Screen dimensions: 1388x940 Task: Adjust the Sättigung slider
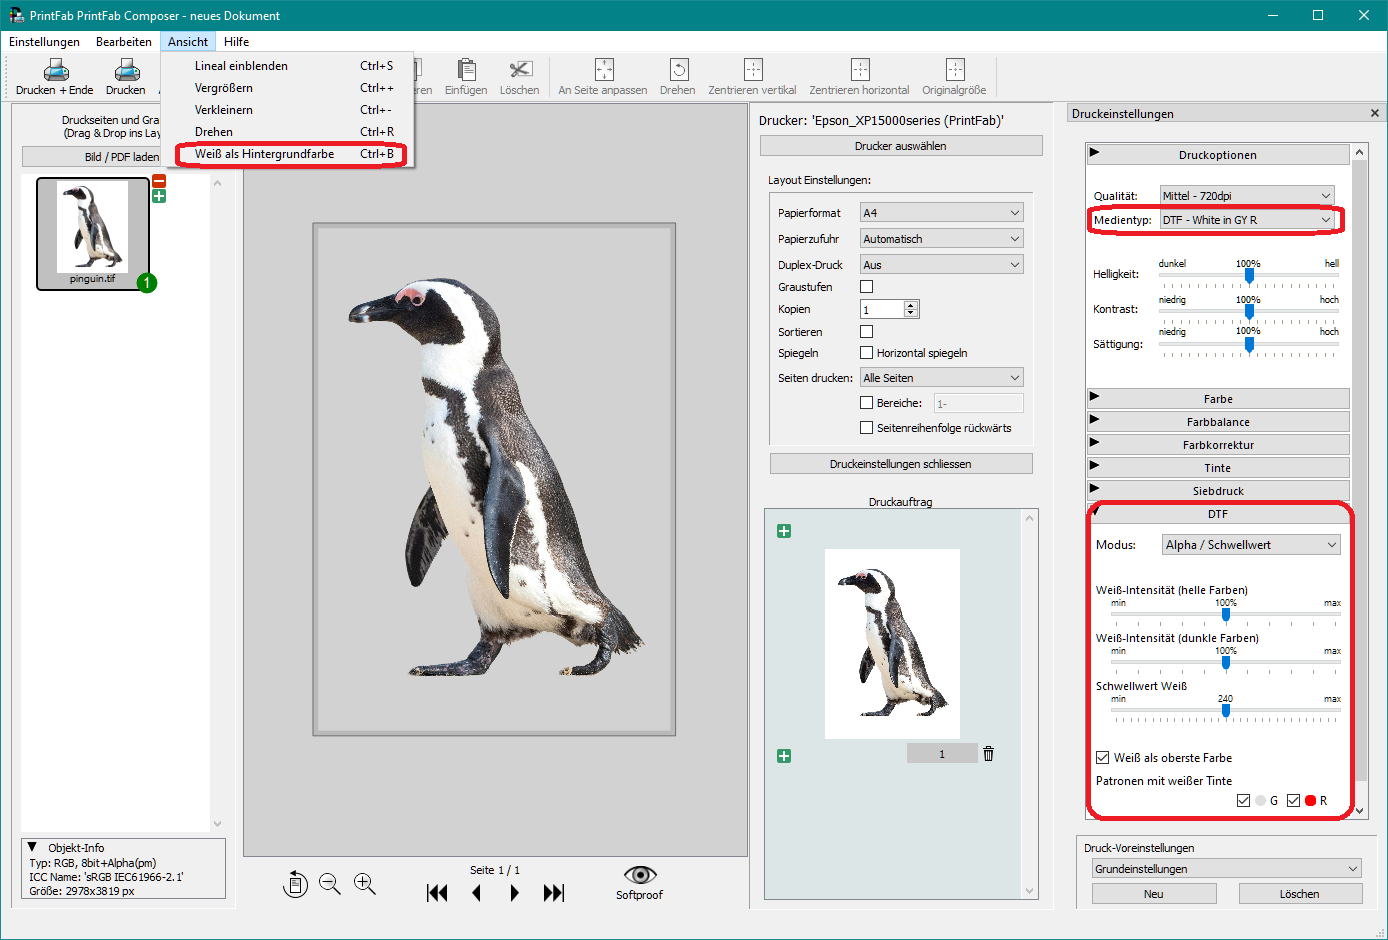tap(1249, 346)
